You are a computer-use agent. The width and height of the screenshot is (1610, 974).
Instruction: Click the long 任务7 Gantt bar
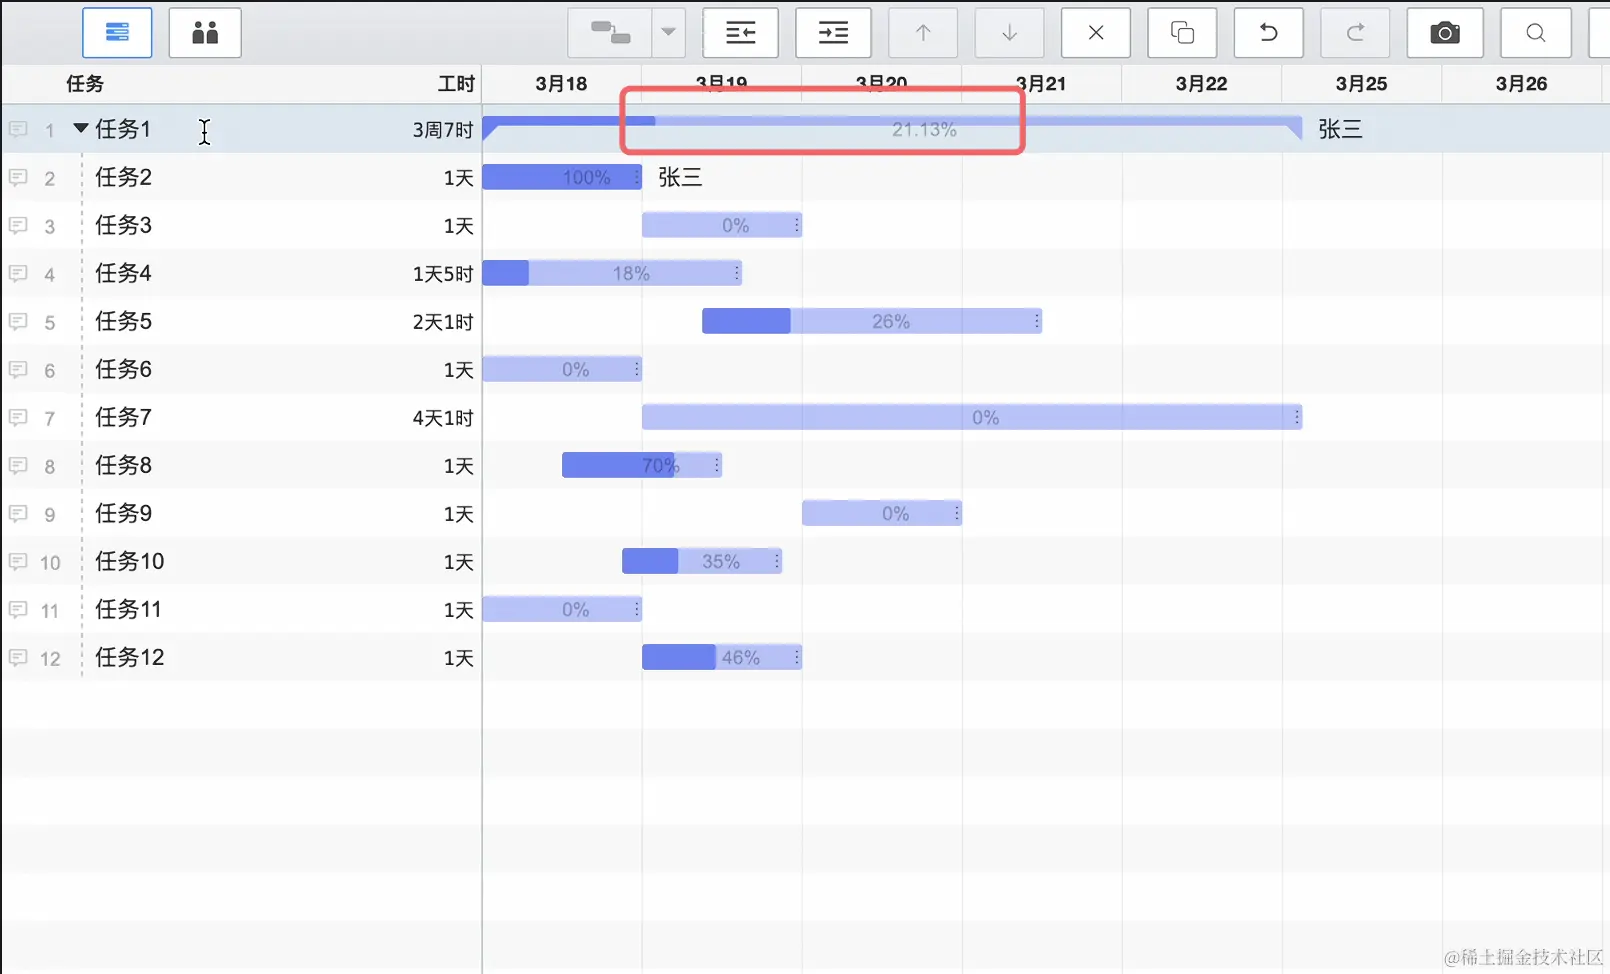pos(972,417)
